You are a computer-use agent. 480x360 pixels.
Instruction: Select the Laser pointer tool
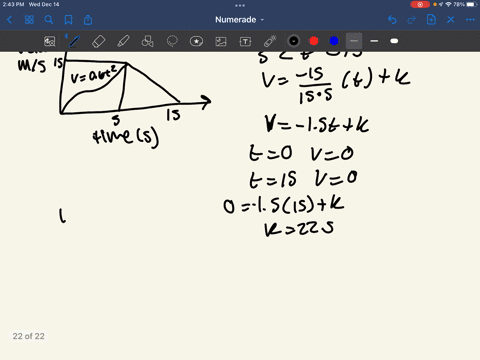270,41
